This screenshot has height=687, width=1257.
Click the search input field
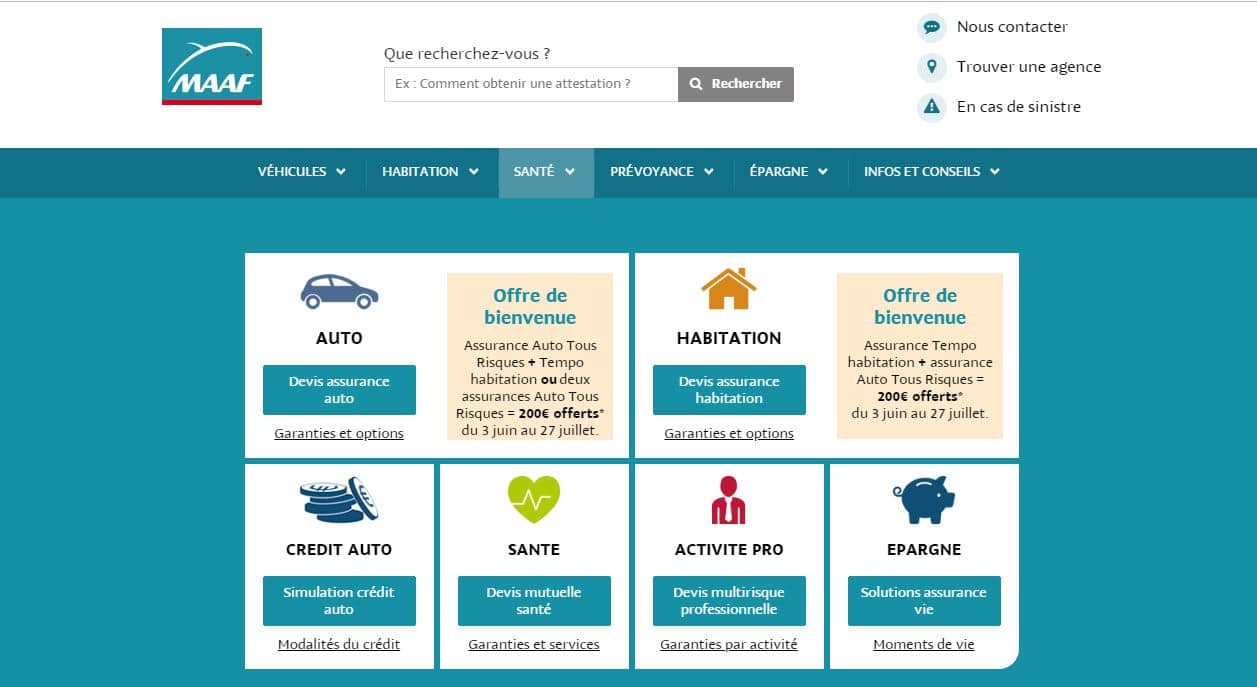coord(530,84)
